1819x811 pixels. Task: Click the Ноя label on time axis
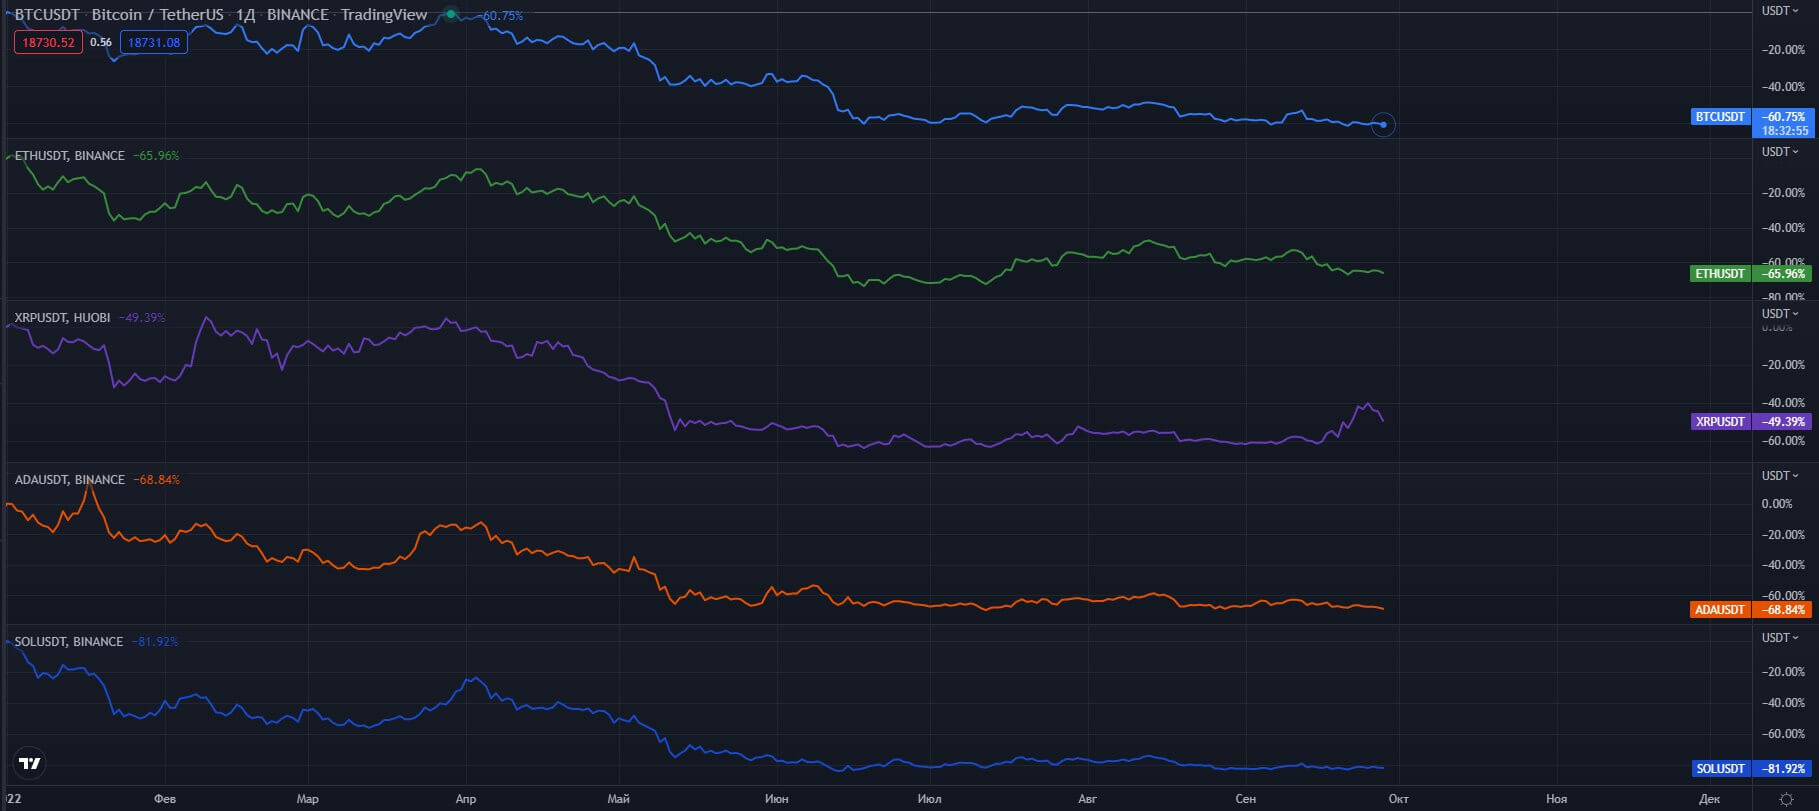click(x=1556, y=799)
